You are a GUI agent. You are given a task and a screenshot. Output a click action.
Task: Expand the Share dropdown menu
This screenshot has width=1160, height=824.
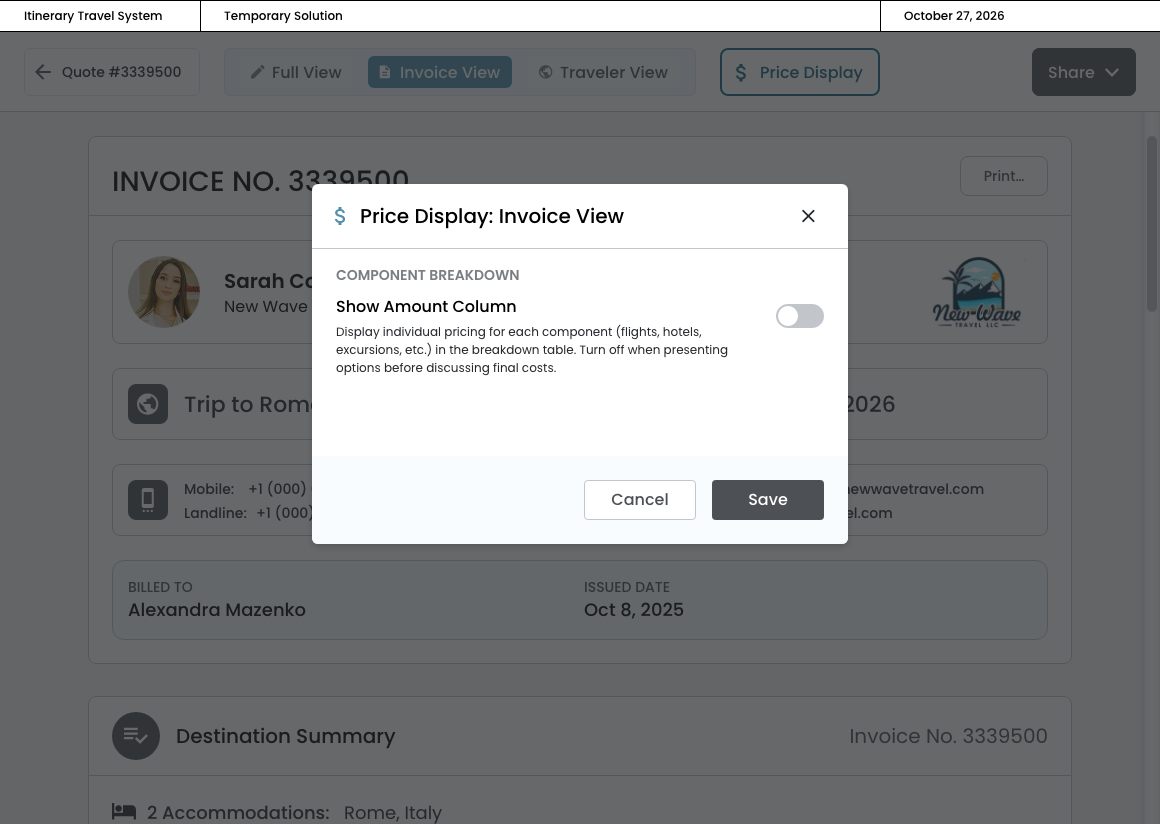point(1083,72)
